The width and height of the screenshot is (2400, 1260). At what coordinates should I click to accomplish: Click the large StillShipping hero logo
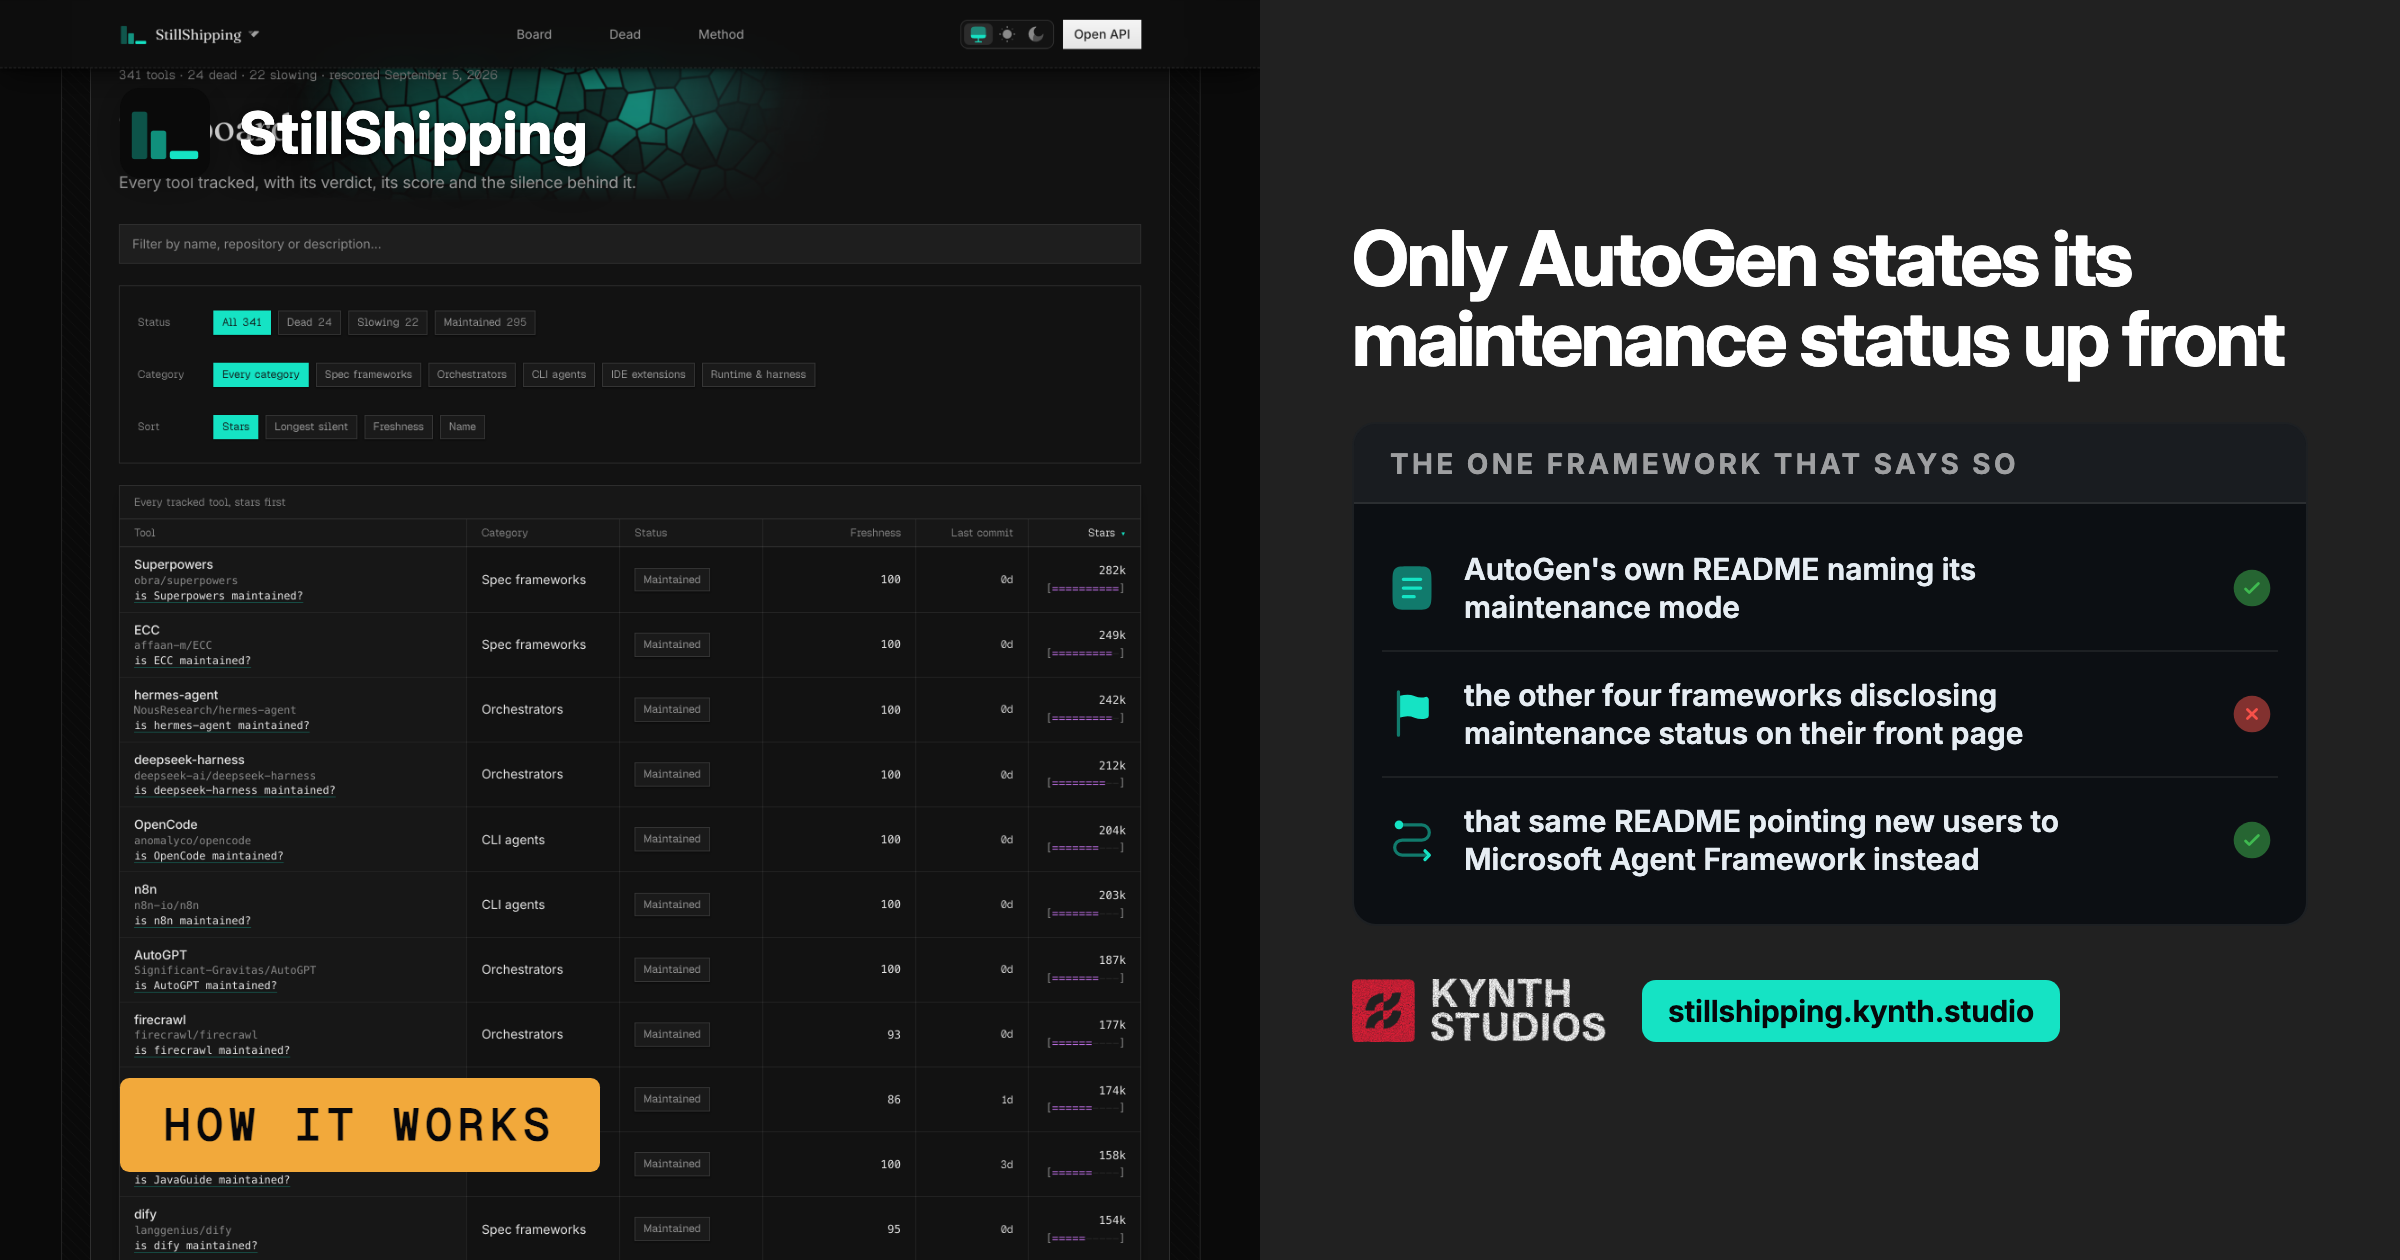pos(165,135)
